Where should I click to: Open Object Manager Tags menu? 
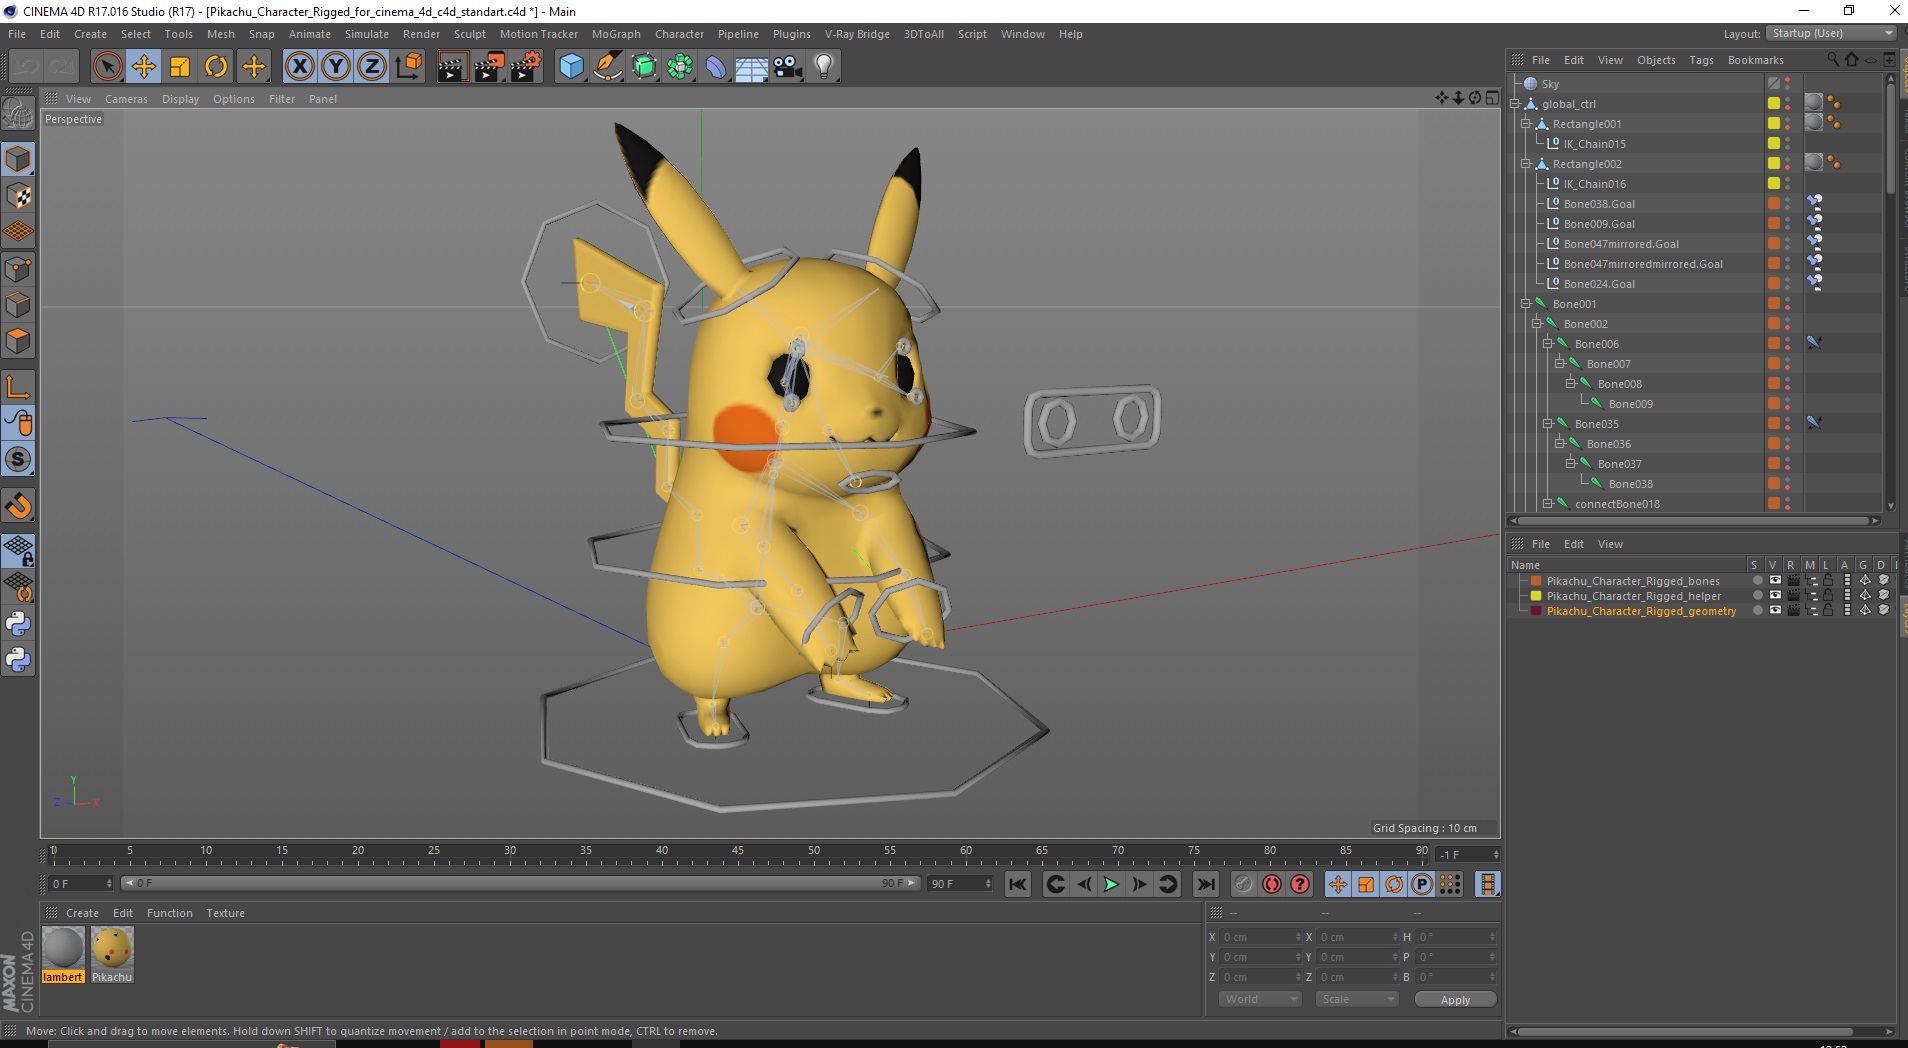[x=1701, y=60]
